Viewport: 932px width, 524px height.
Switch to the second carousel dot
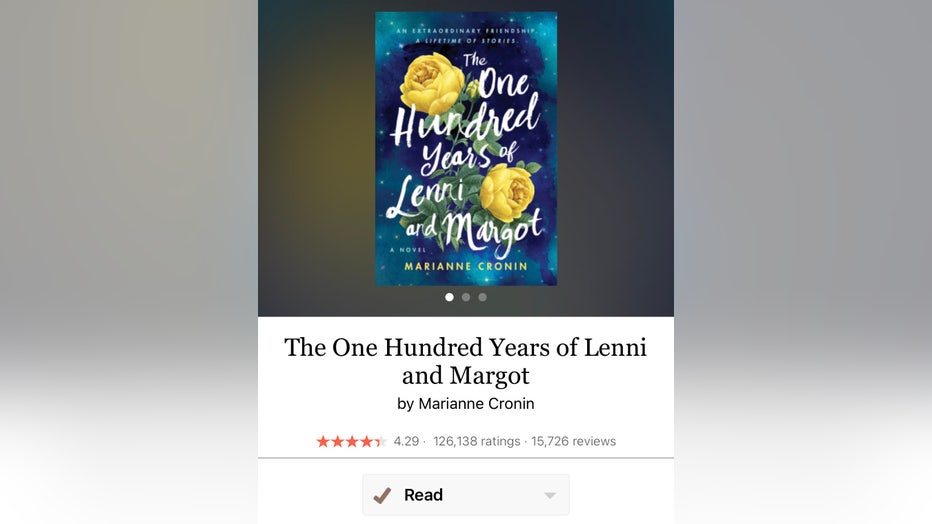pyautogui.click(x=466, y=297)
